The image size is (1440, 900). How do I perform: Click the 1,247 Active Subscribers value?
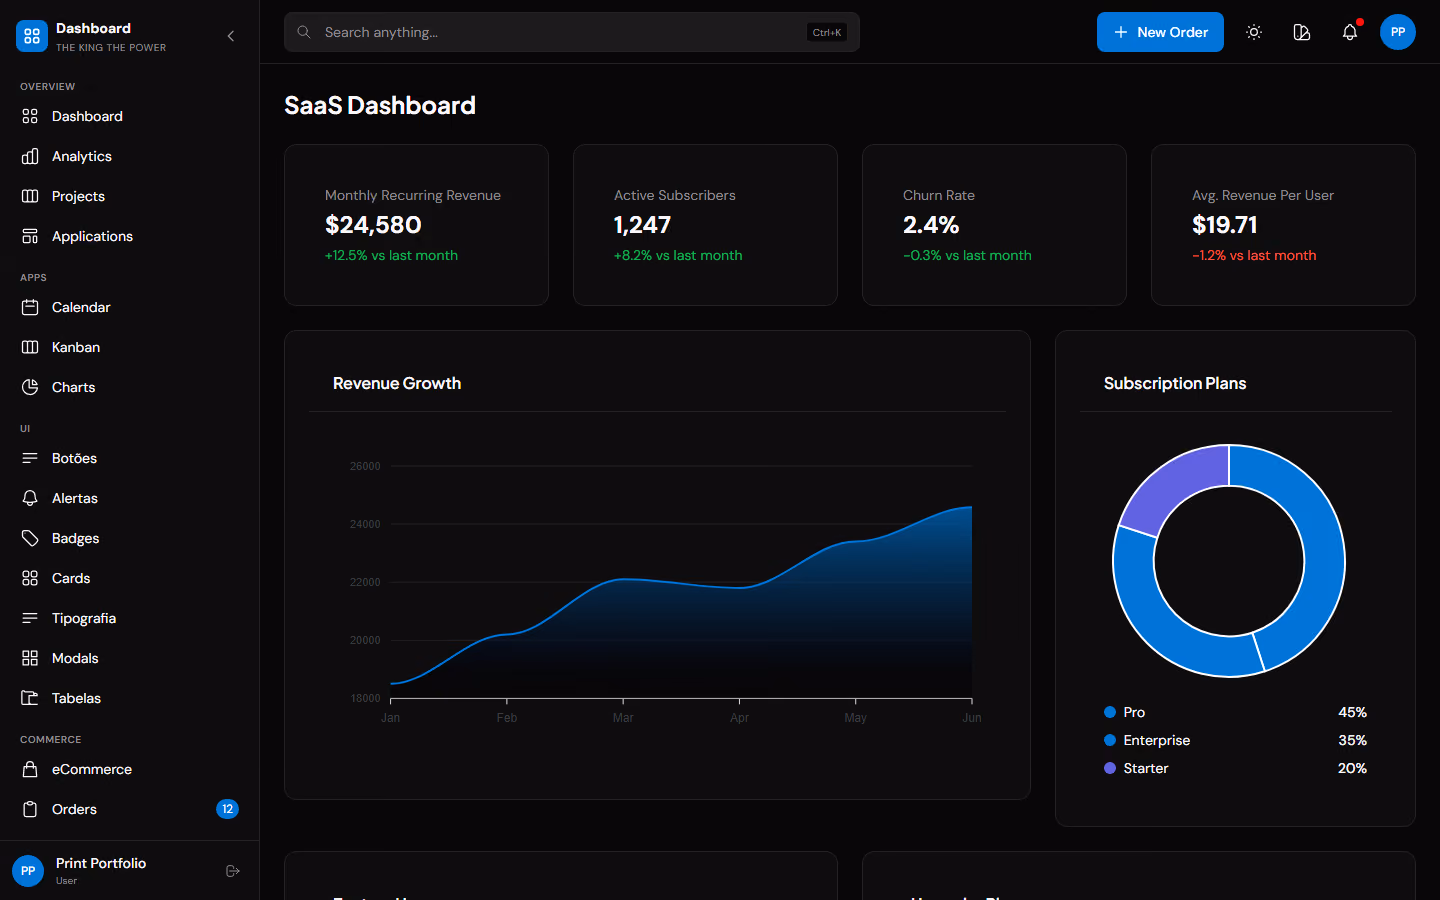[642, 225]
